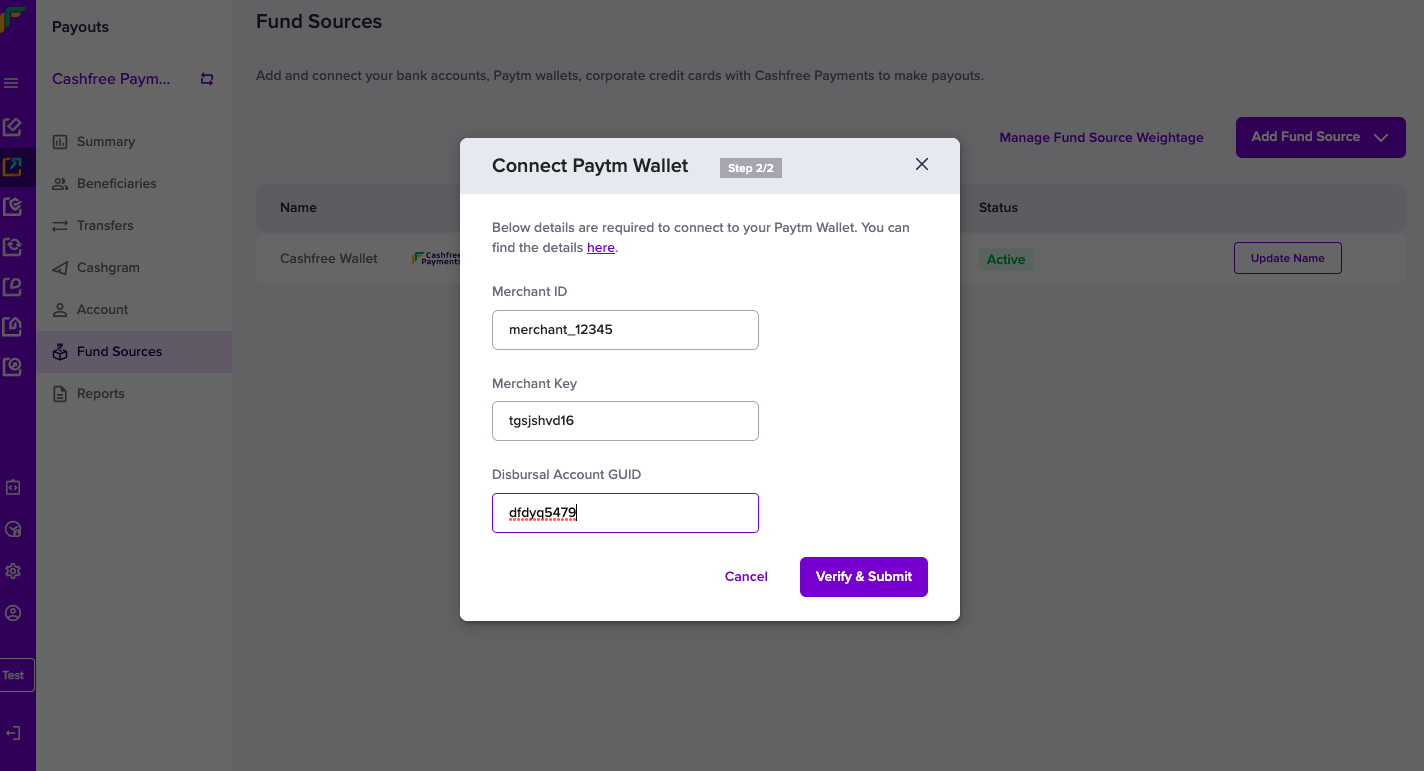Click the 'Active' status label
Image resolution: width=1424 pixels, height=771 pixels.
[1006, 259]
